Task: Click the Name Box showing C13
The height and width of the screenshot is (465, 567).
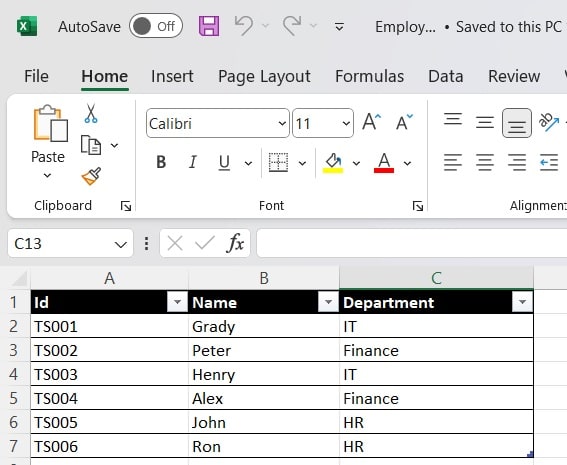Action: point(61,244)
